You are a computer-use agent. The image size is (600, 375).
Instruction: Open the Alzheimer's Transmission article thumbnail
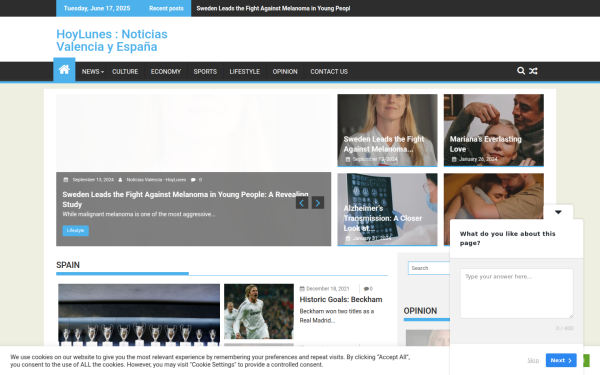(x=387, y=209)
